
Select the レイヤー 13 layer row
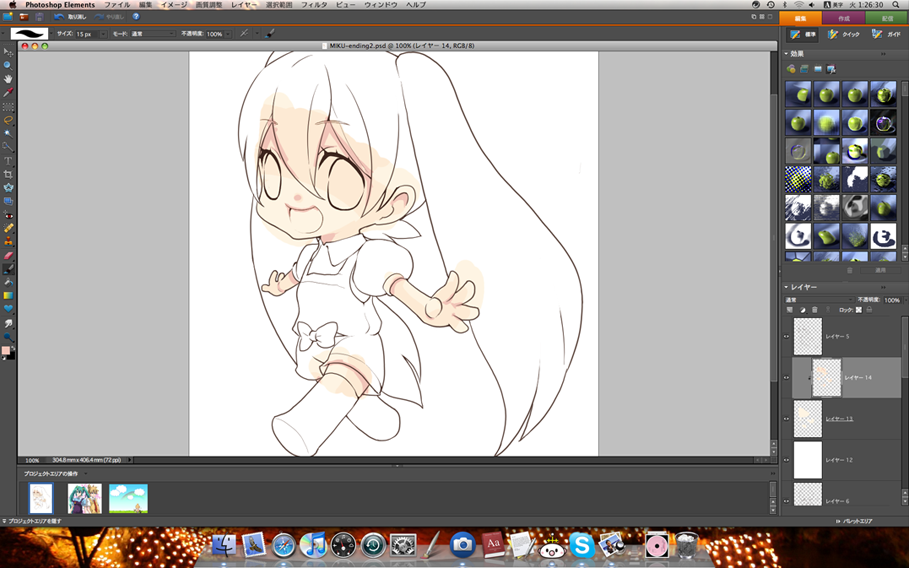(x=846, y=418)
